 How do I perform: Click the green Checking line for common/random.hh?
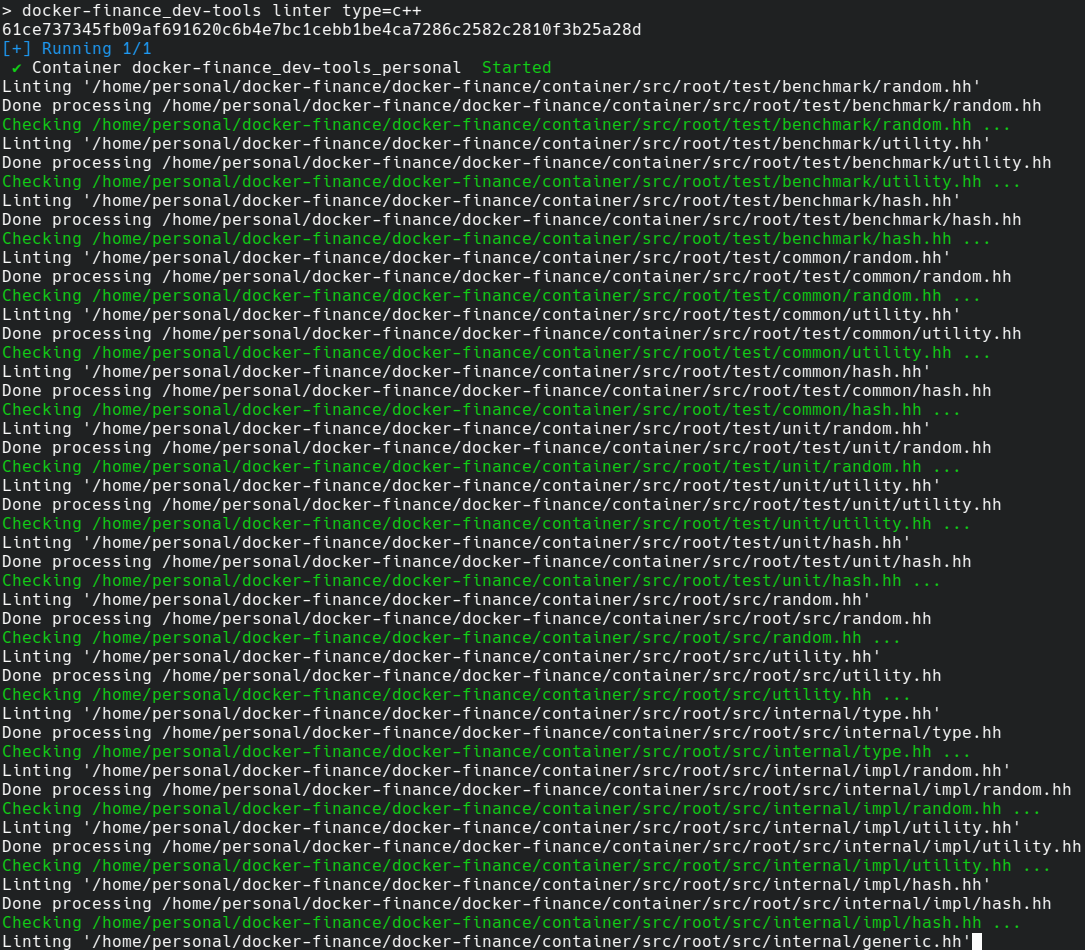[490, 296]
